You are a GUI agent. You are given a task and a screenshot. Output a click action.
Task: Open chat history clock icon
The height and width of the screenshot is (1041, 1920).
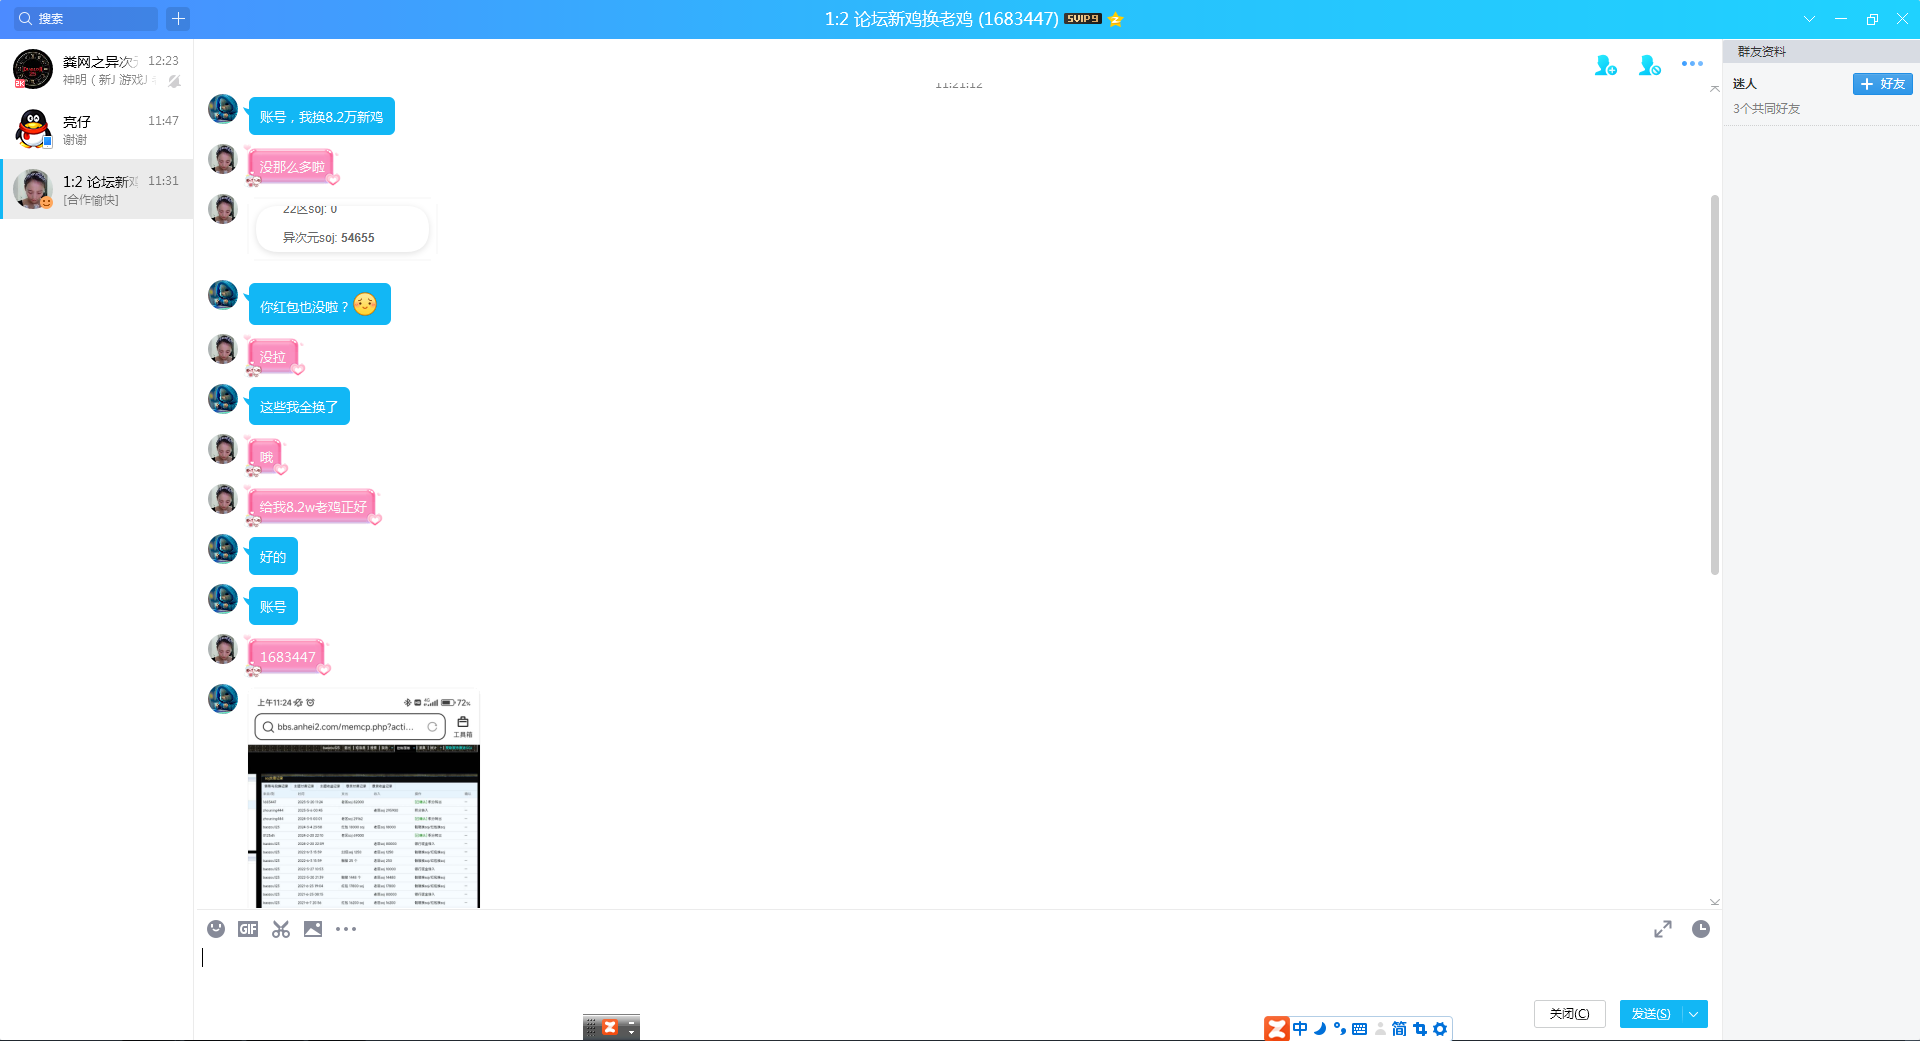[x=1700, y=929]
